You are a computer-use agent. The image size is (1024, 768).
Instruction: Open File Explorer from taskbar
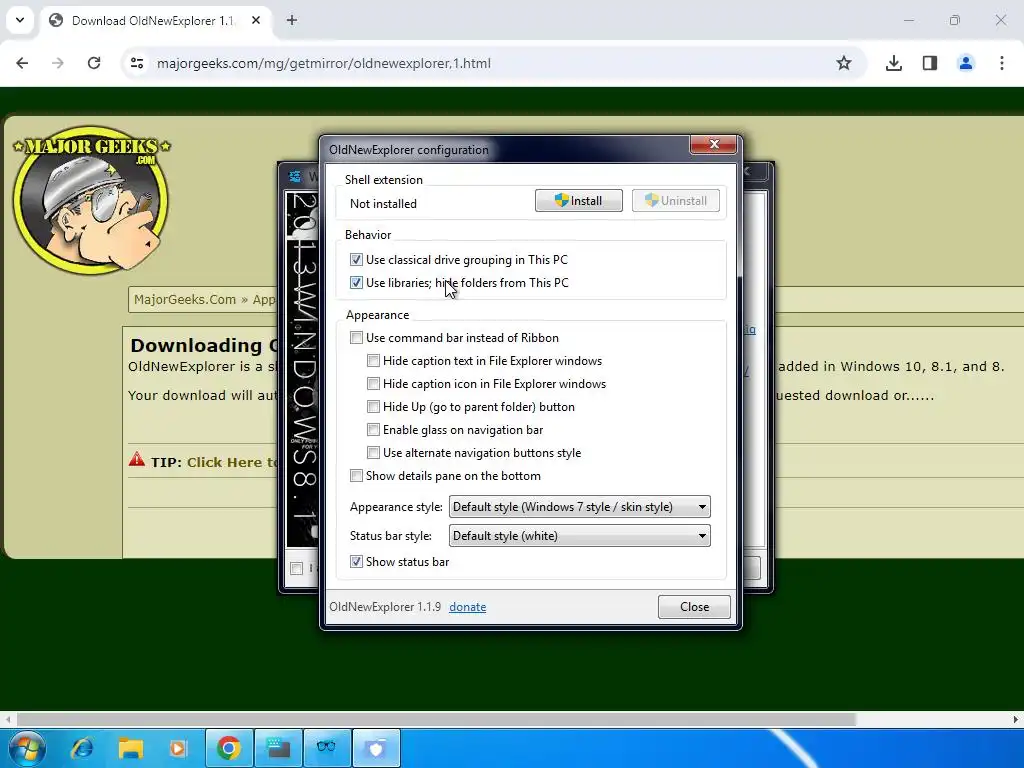click(131, 748)
